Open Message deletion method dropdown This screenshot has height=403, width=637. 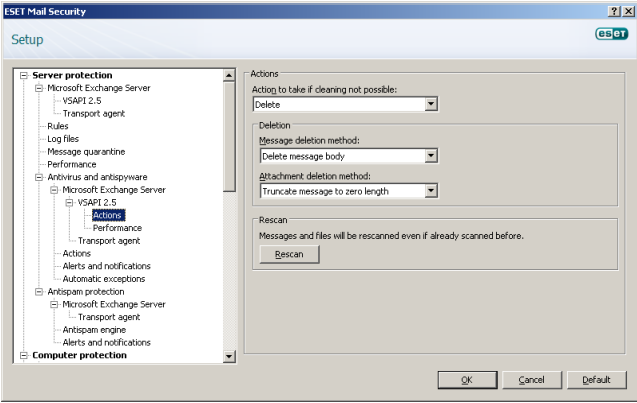pos(431,156)
